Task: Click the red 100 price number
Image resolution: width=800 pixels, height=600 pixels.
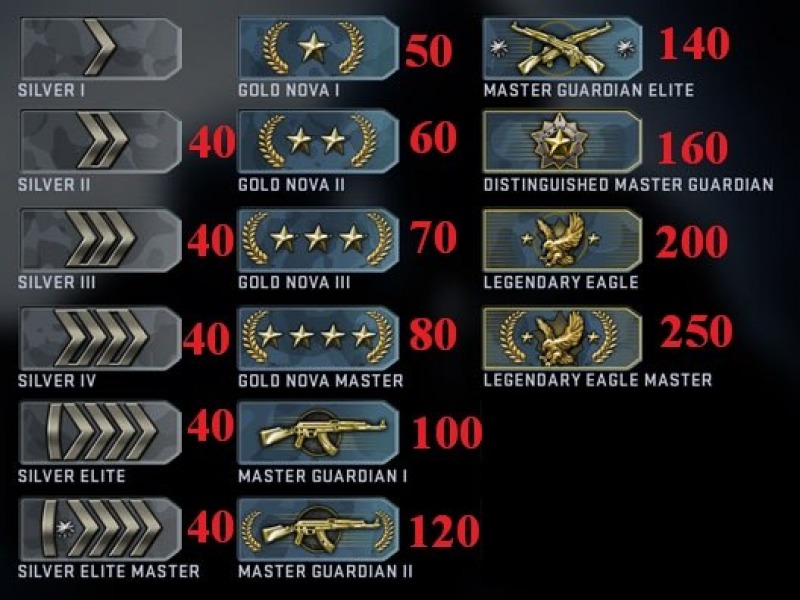Action: [447, 433]
